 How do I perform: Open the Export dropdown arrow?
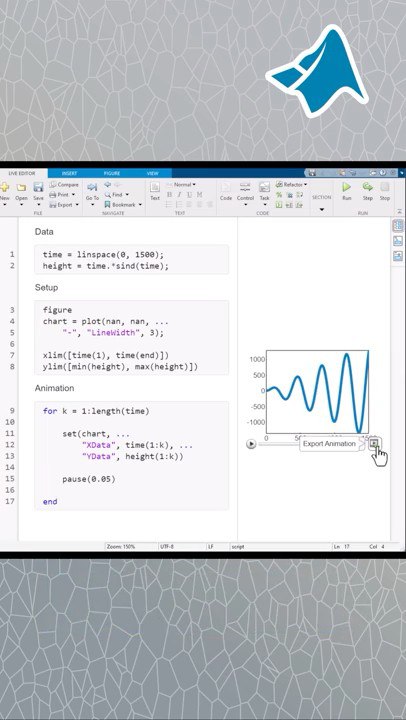tap(77, 205)
